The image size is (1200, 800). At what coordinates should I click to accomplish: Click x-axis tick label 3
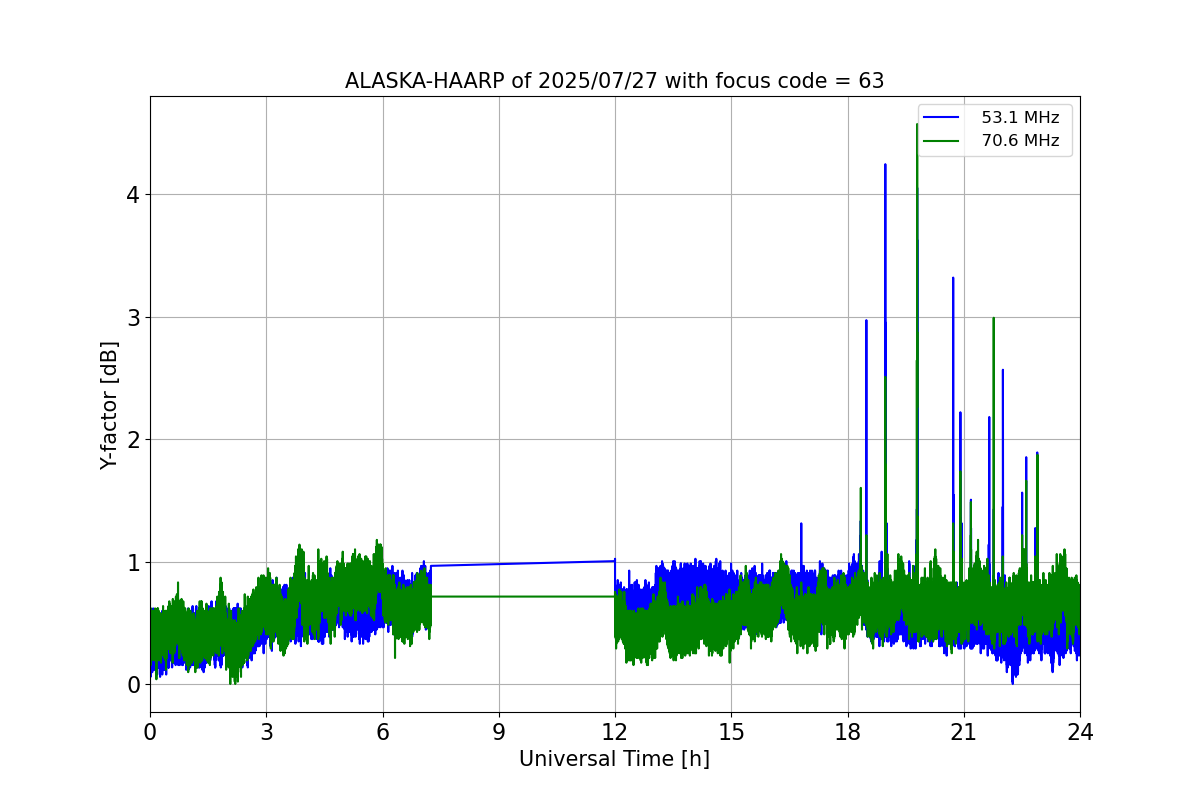266,732
